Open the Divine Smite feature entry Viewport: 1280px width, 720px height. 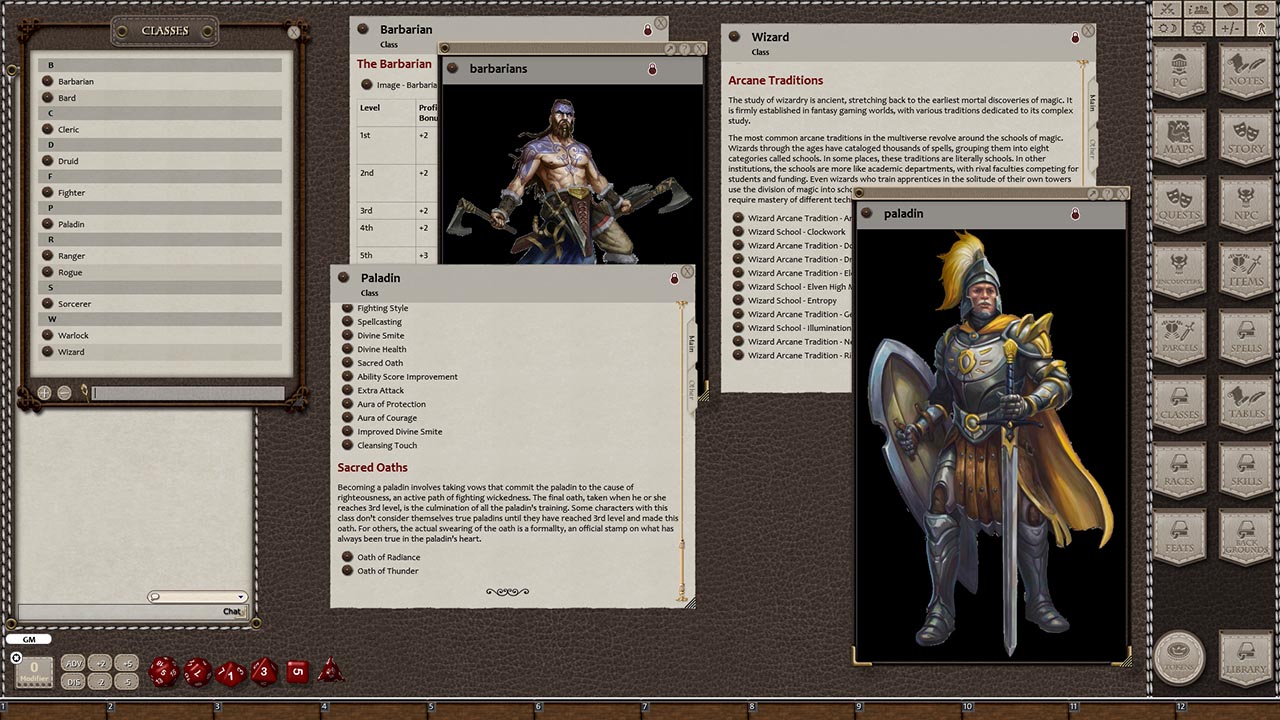pos(381,335)
